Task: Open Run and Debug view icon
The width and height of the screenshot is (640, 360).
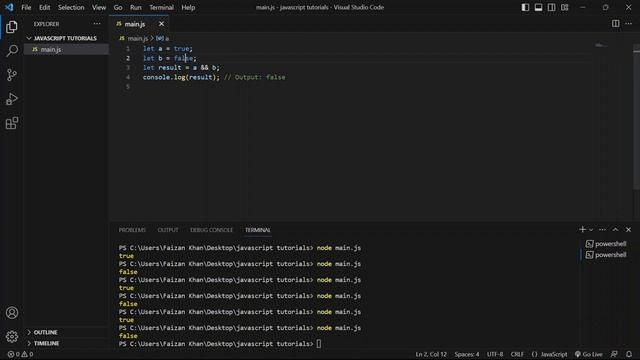Action: click(x=12, y=99)
